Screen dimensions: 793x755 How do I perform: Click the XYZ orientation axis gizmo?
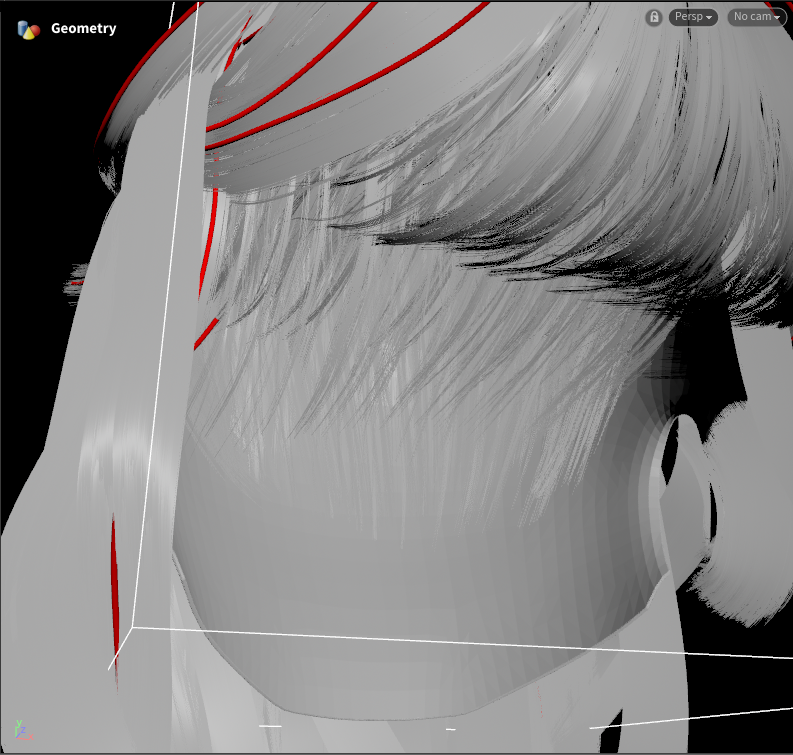tap(23, 730)
